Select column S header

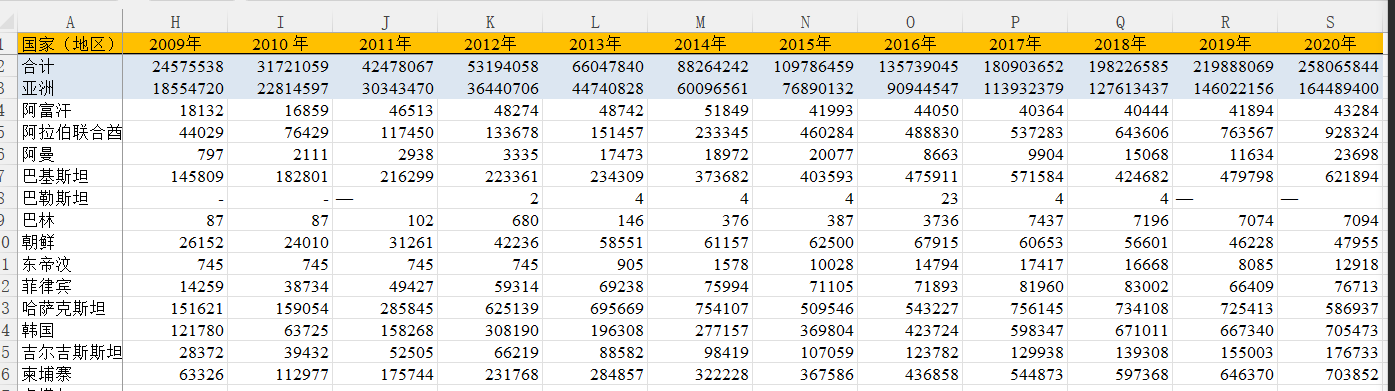click(x=1331, y=21)
